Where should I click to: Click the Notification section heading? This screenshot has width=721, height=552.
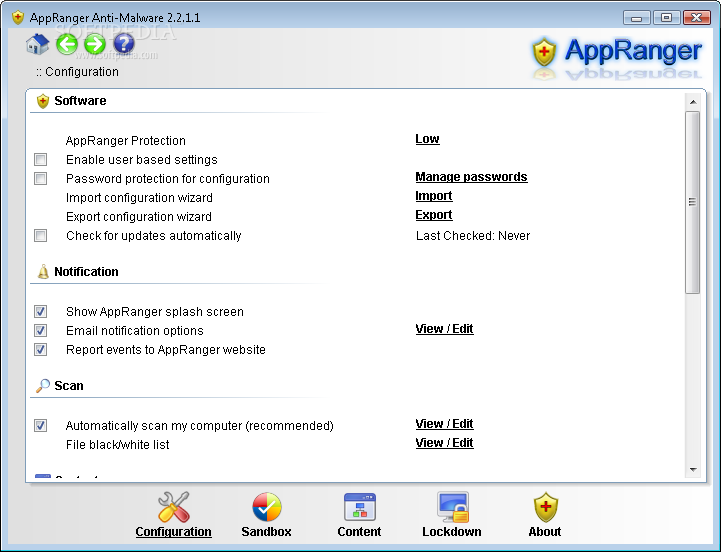coord(86,272)
